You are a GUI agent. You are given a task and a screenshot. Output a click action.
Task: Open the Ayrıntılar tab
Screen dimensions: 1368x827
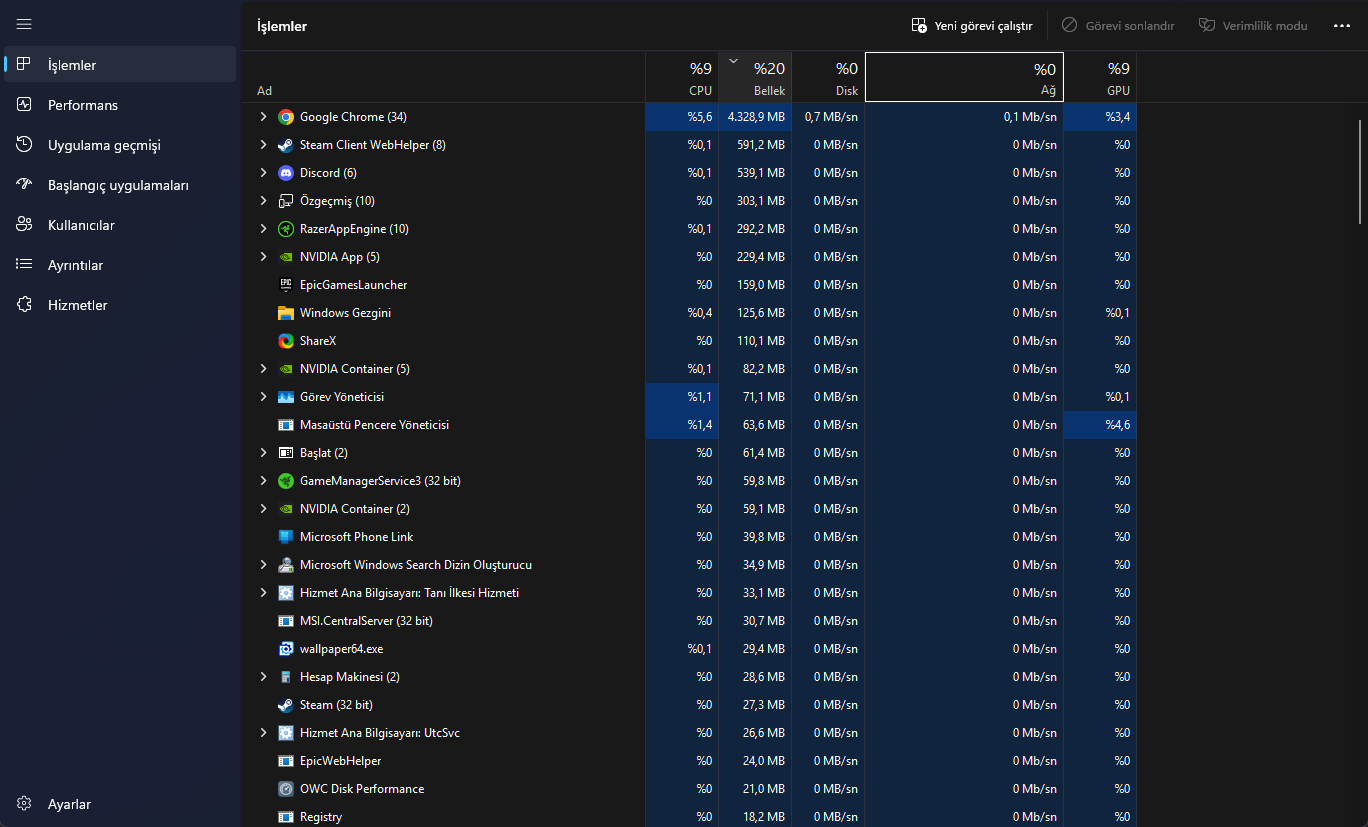120,265
